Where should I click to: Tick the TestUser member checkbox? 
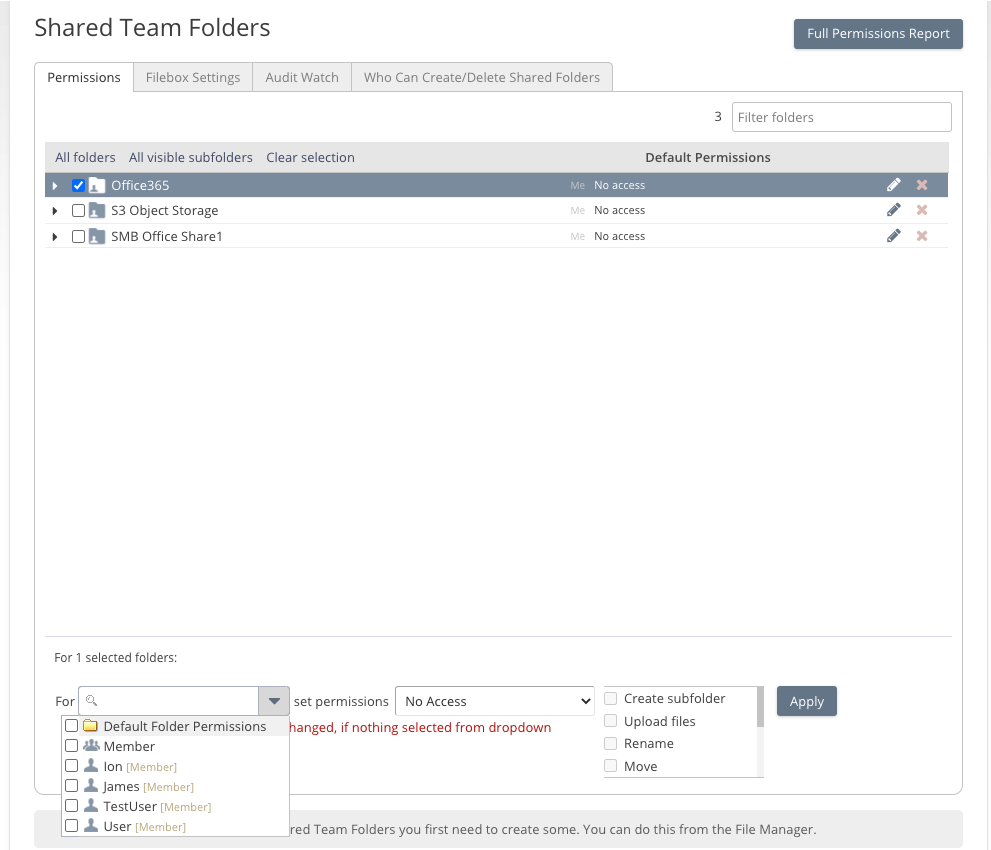click(x=72, y=806)
